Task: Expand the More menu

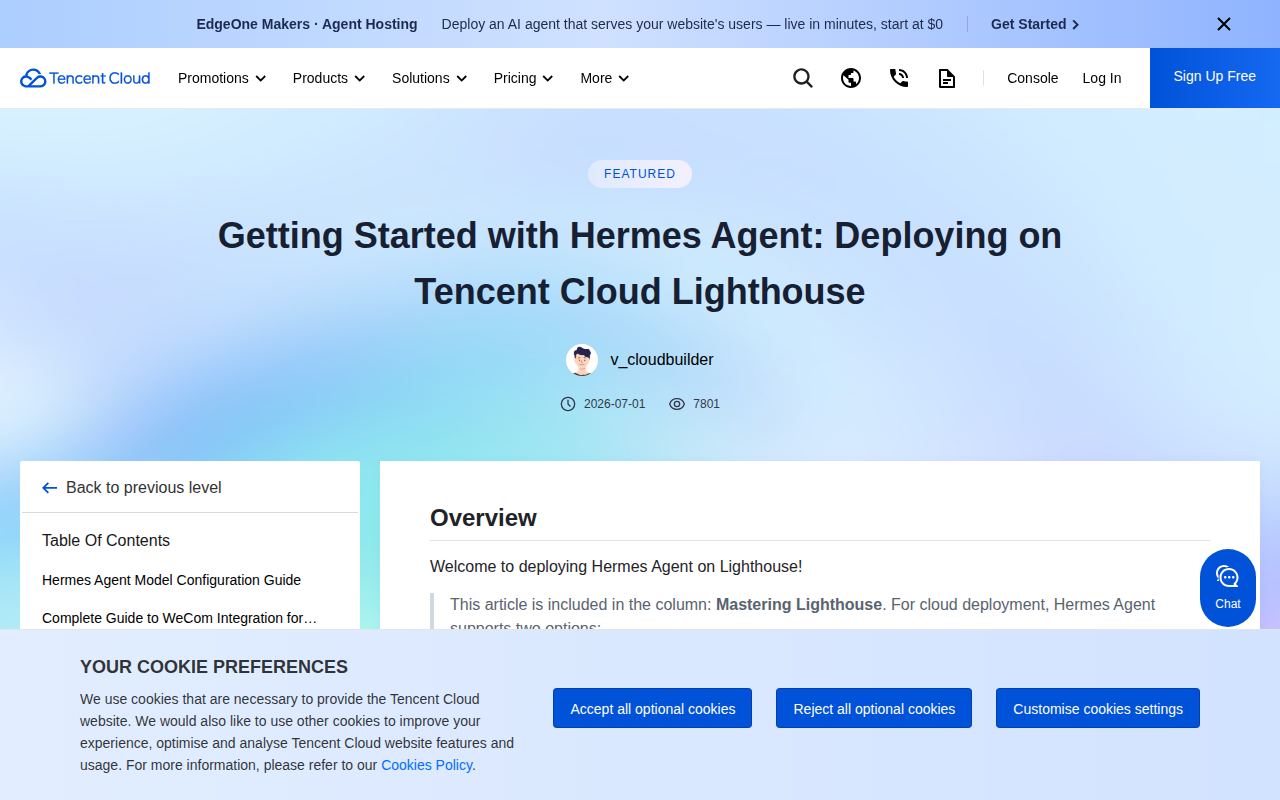Action: coord(605,78)
